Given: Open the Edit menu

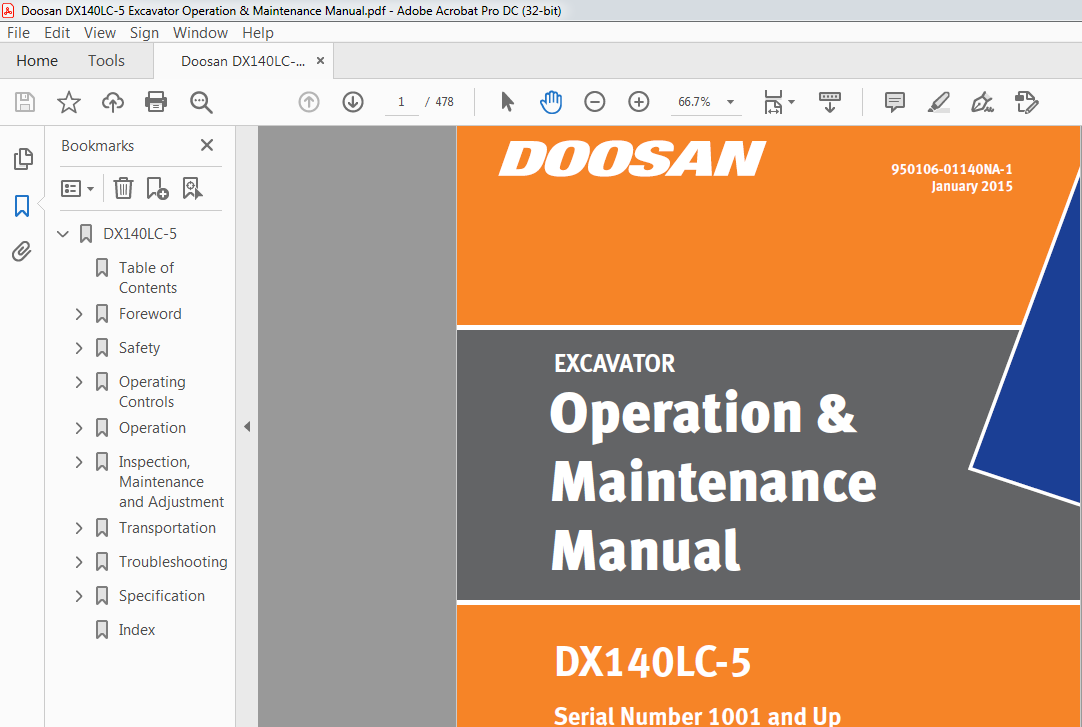Looking at the screenshot, I should coord(57,32).
